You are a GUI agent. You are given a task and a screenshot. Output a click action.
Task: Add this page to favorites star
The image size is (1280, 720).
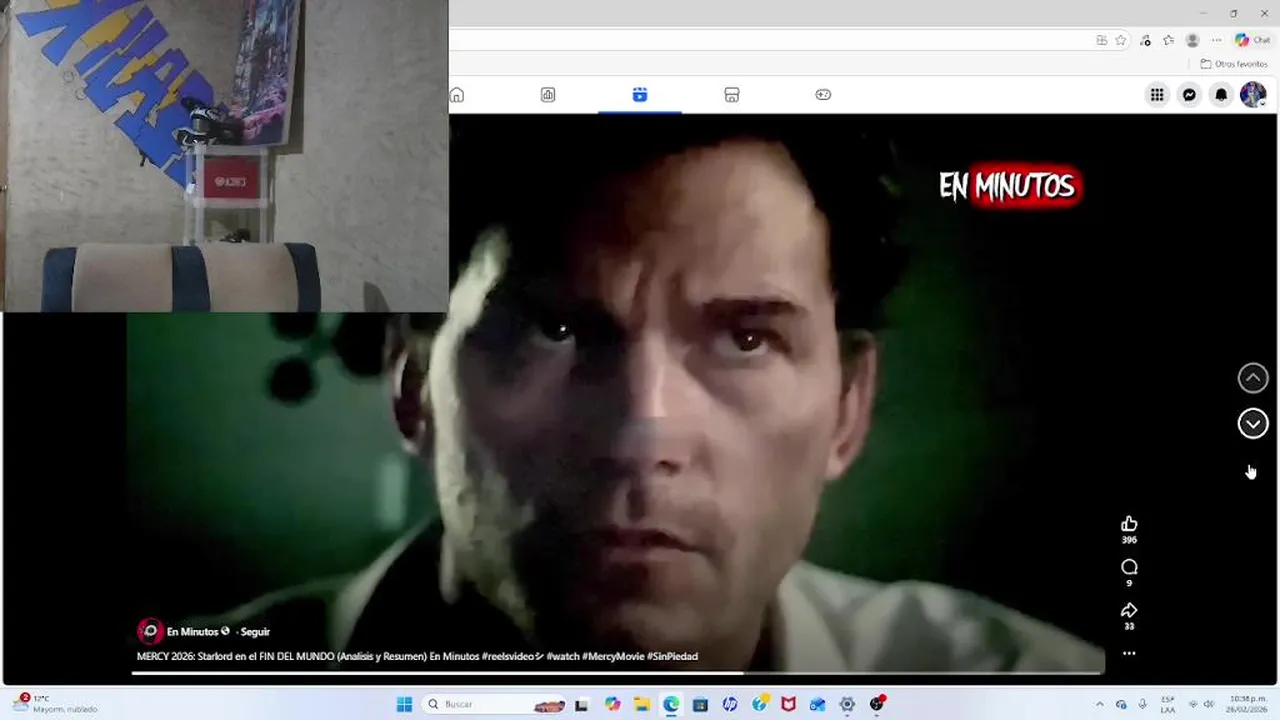coord(1121,41)
